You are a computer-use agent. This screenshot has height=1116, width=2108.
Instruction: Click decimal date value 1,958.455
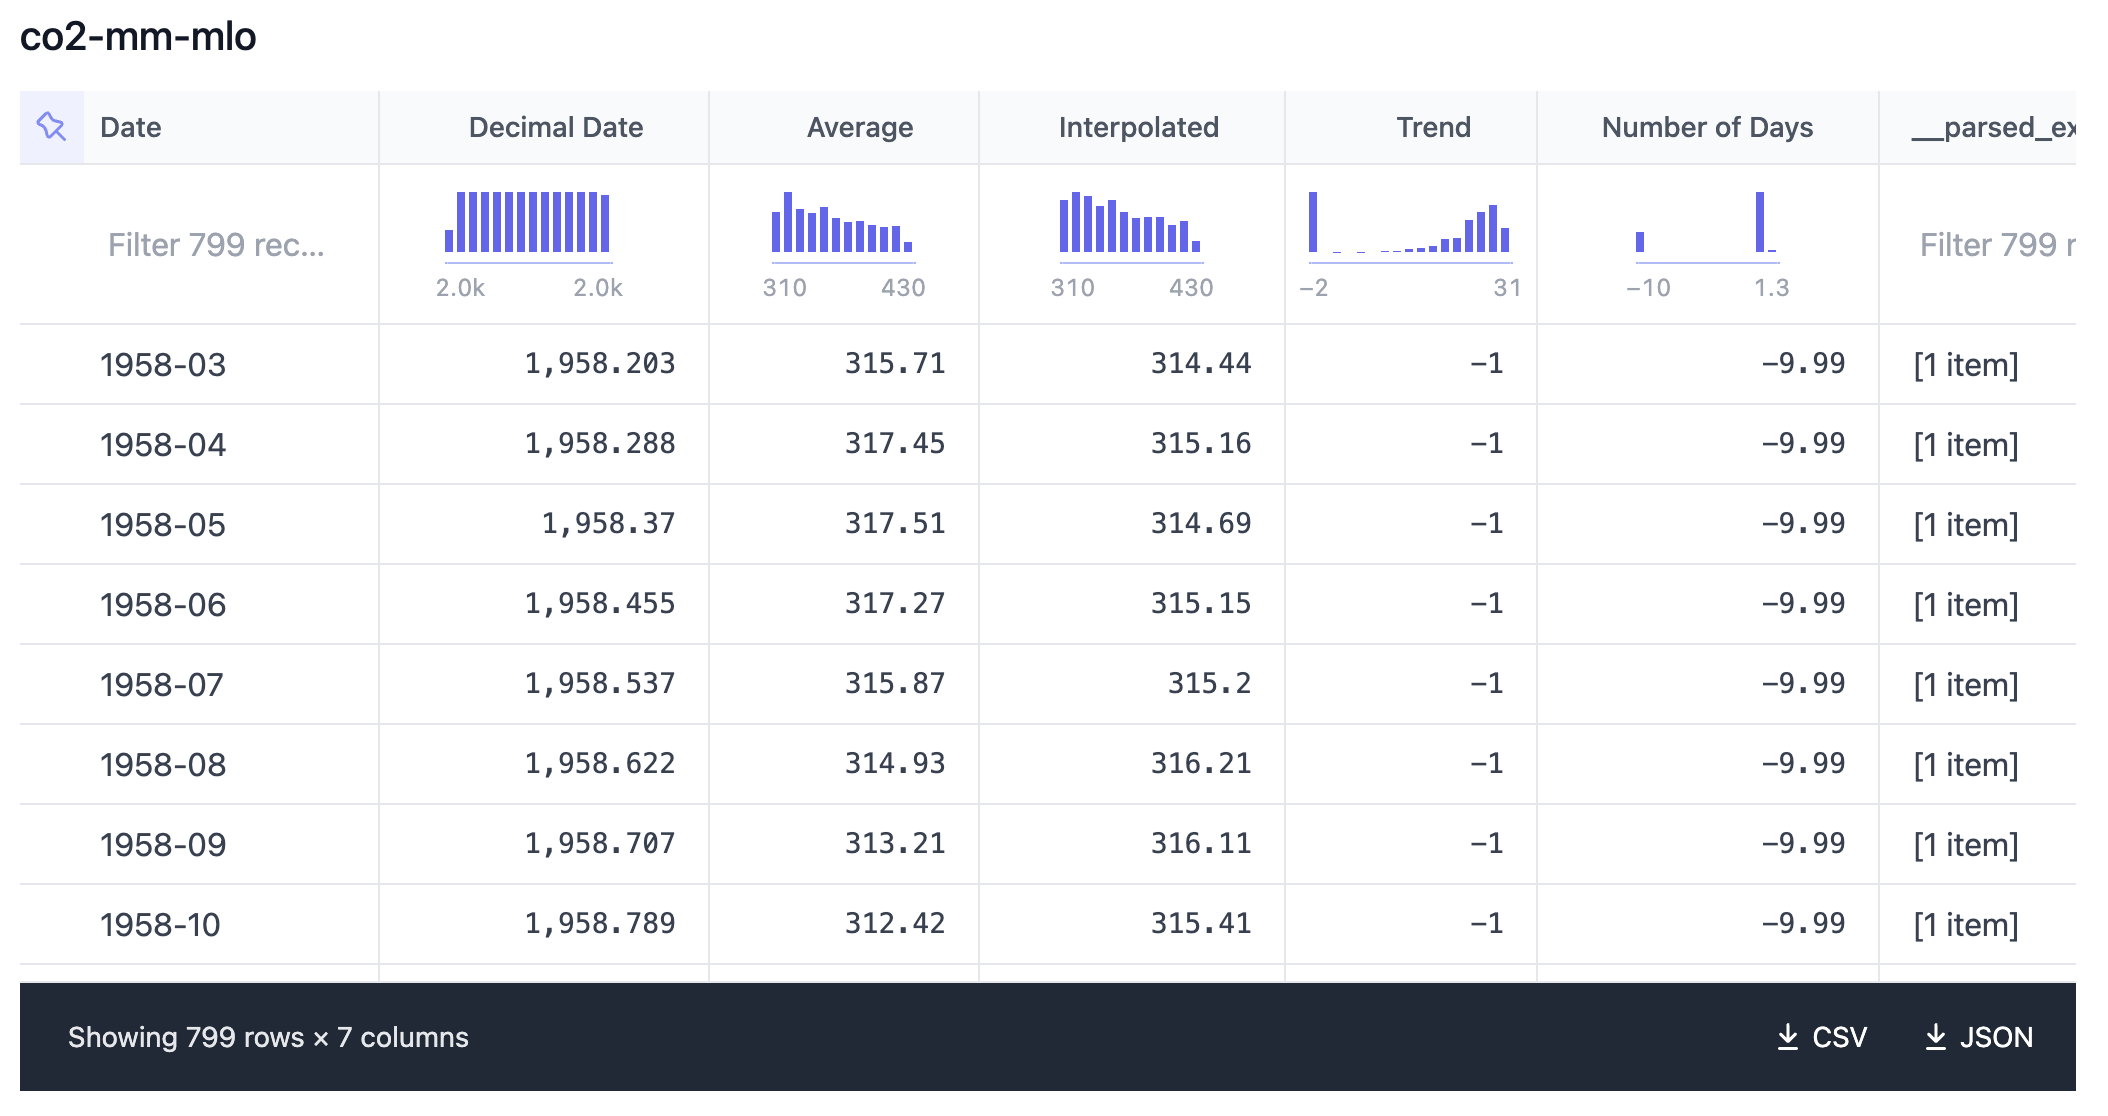coord(600,603)
